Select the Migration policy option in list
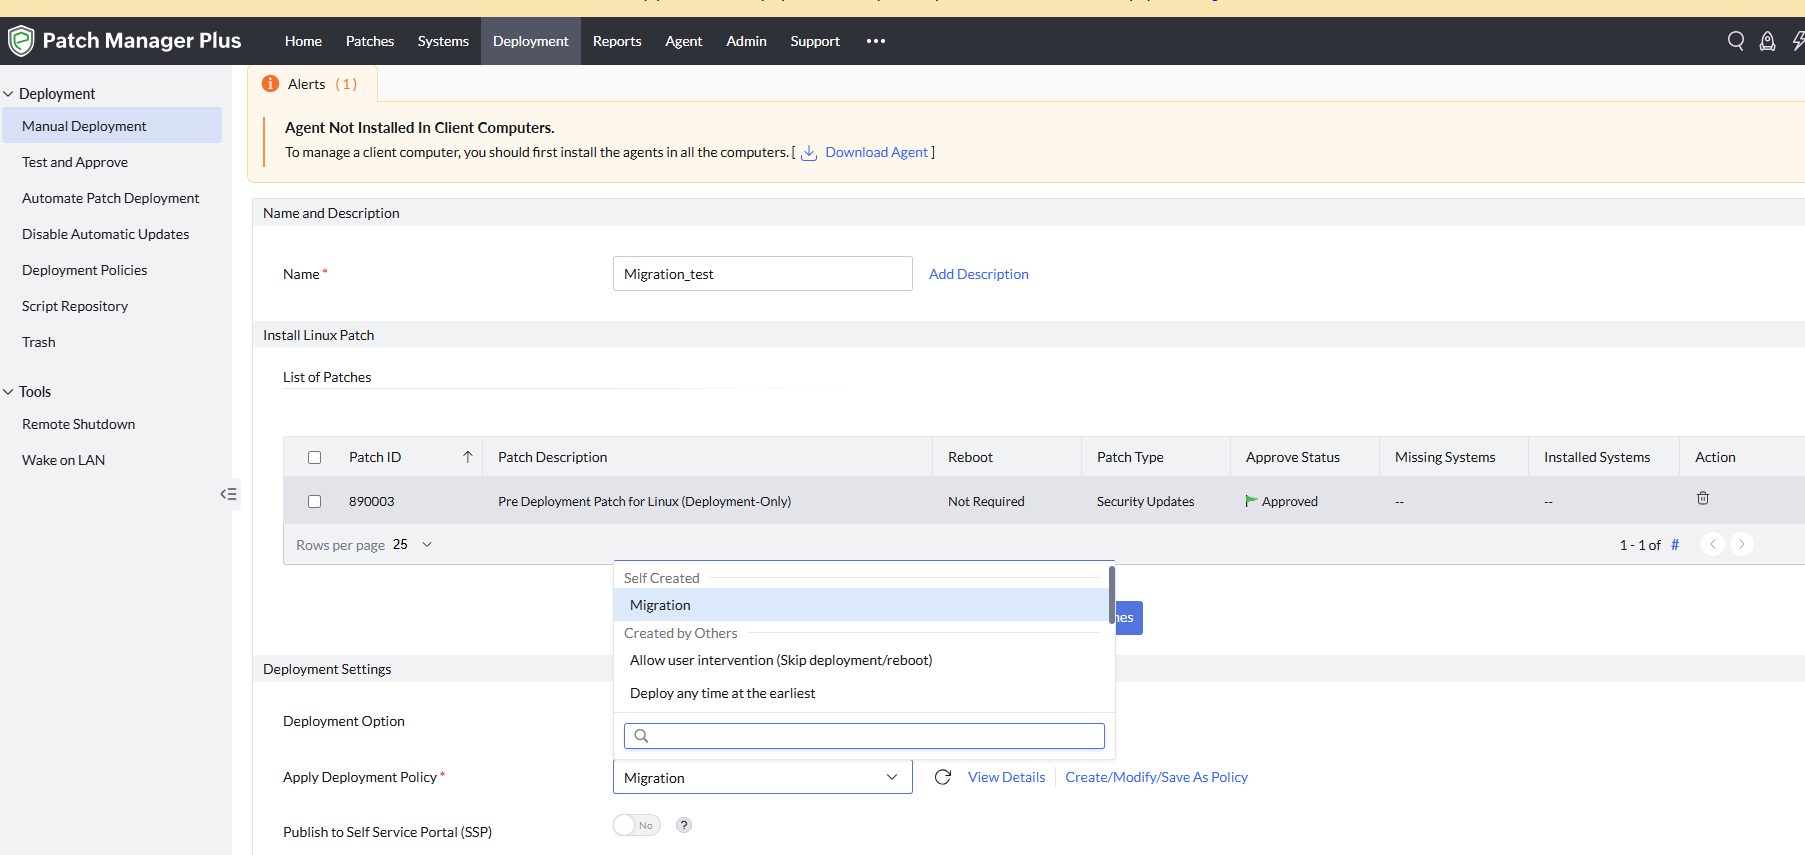1805x855 pixels. [x=660, y=605]
